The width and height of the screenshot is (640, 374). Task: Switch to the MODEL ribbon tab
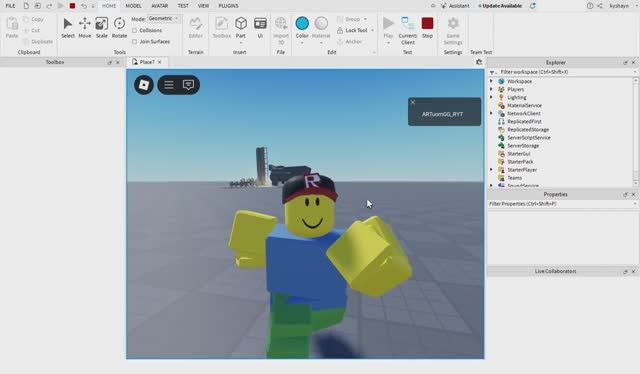tap(133, 6)
